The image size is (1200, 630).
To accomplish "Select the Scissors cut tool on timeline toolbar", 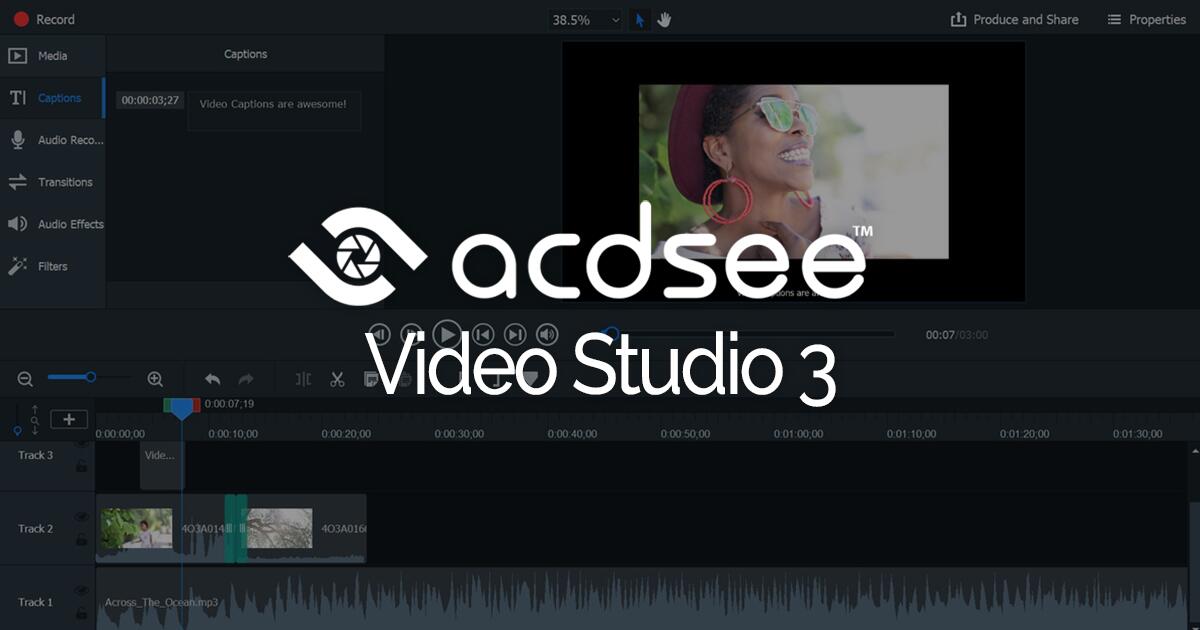I will pos(337,379).
